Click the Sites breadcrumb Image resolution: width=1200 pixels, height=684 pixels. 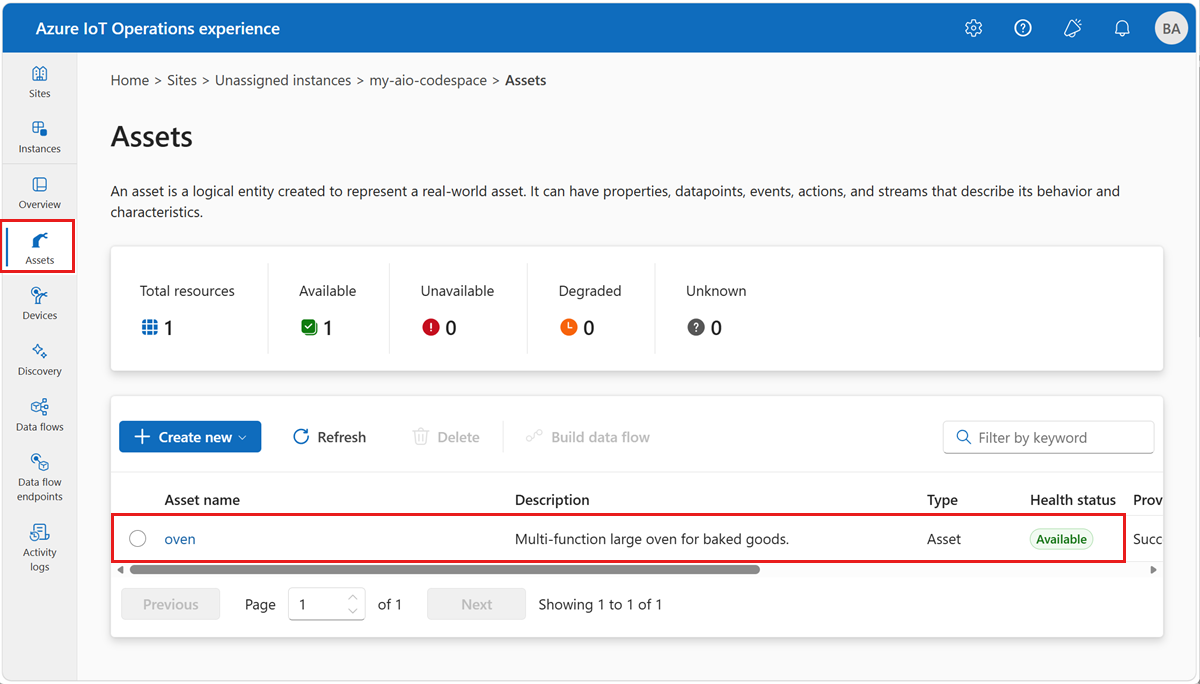click(182, 80)
